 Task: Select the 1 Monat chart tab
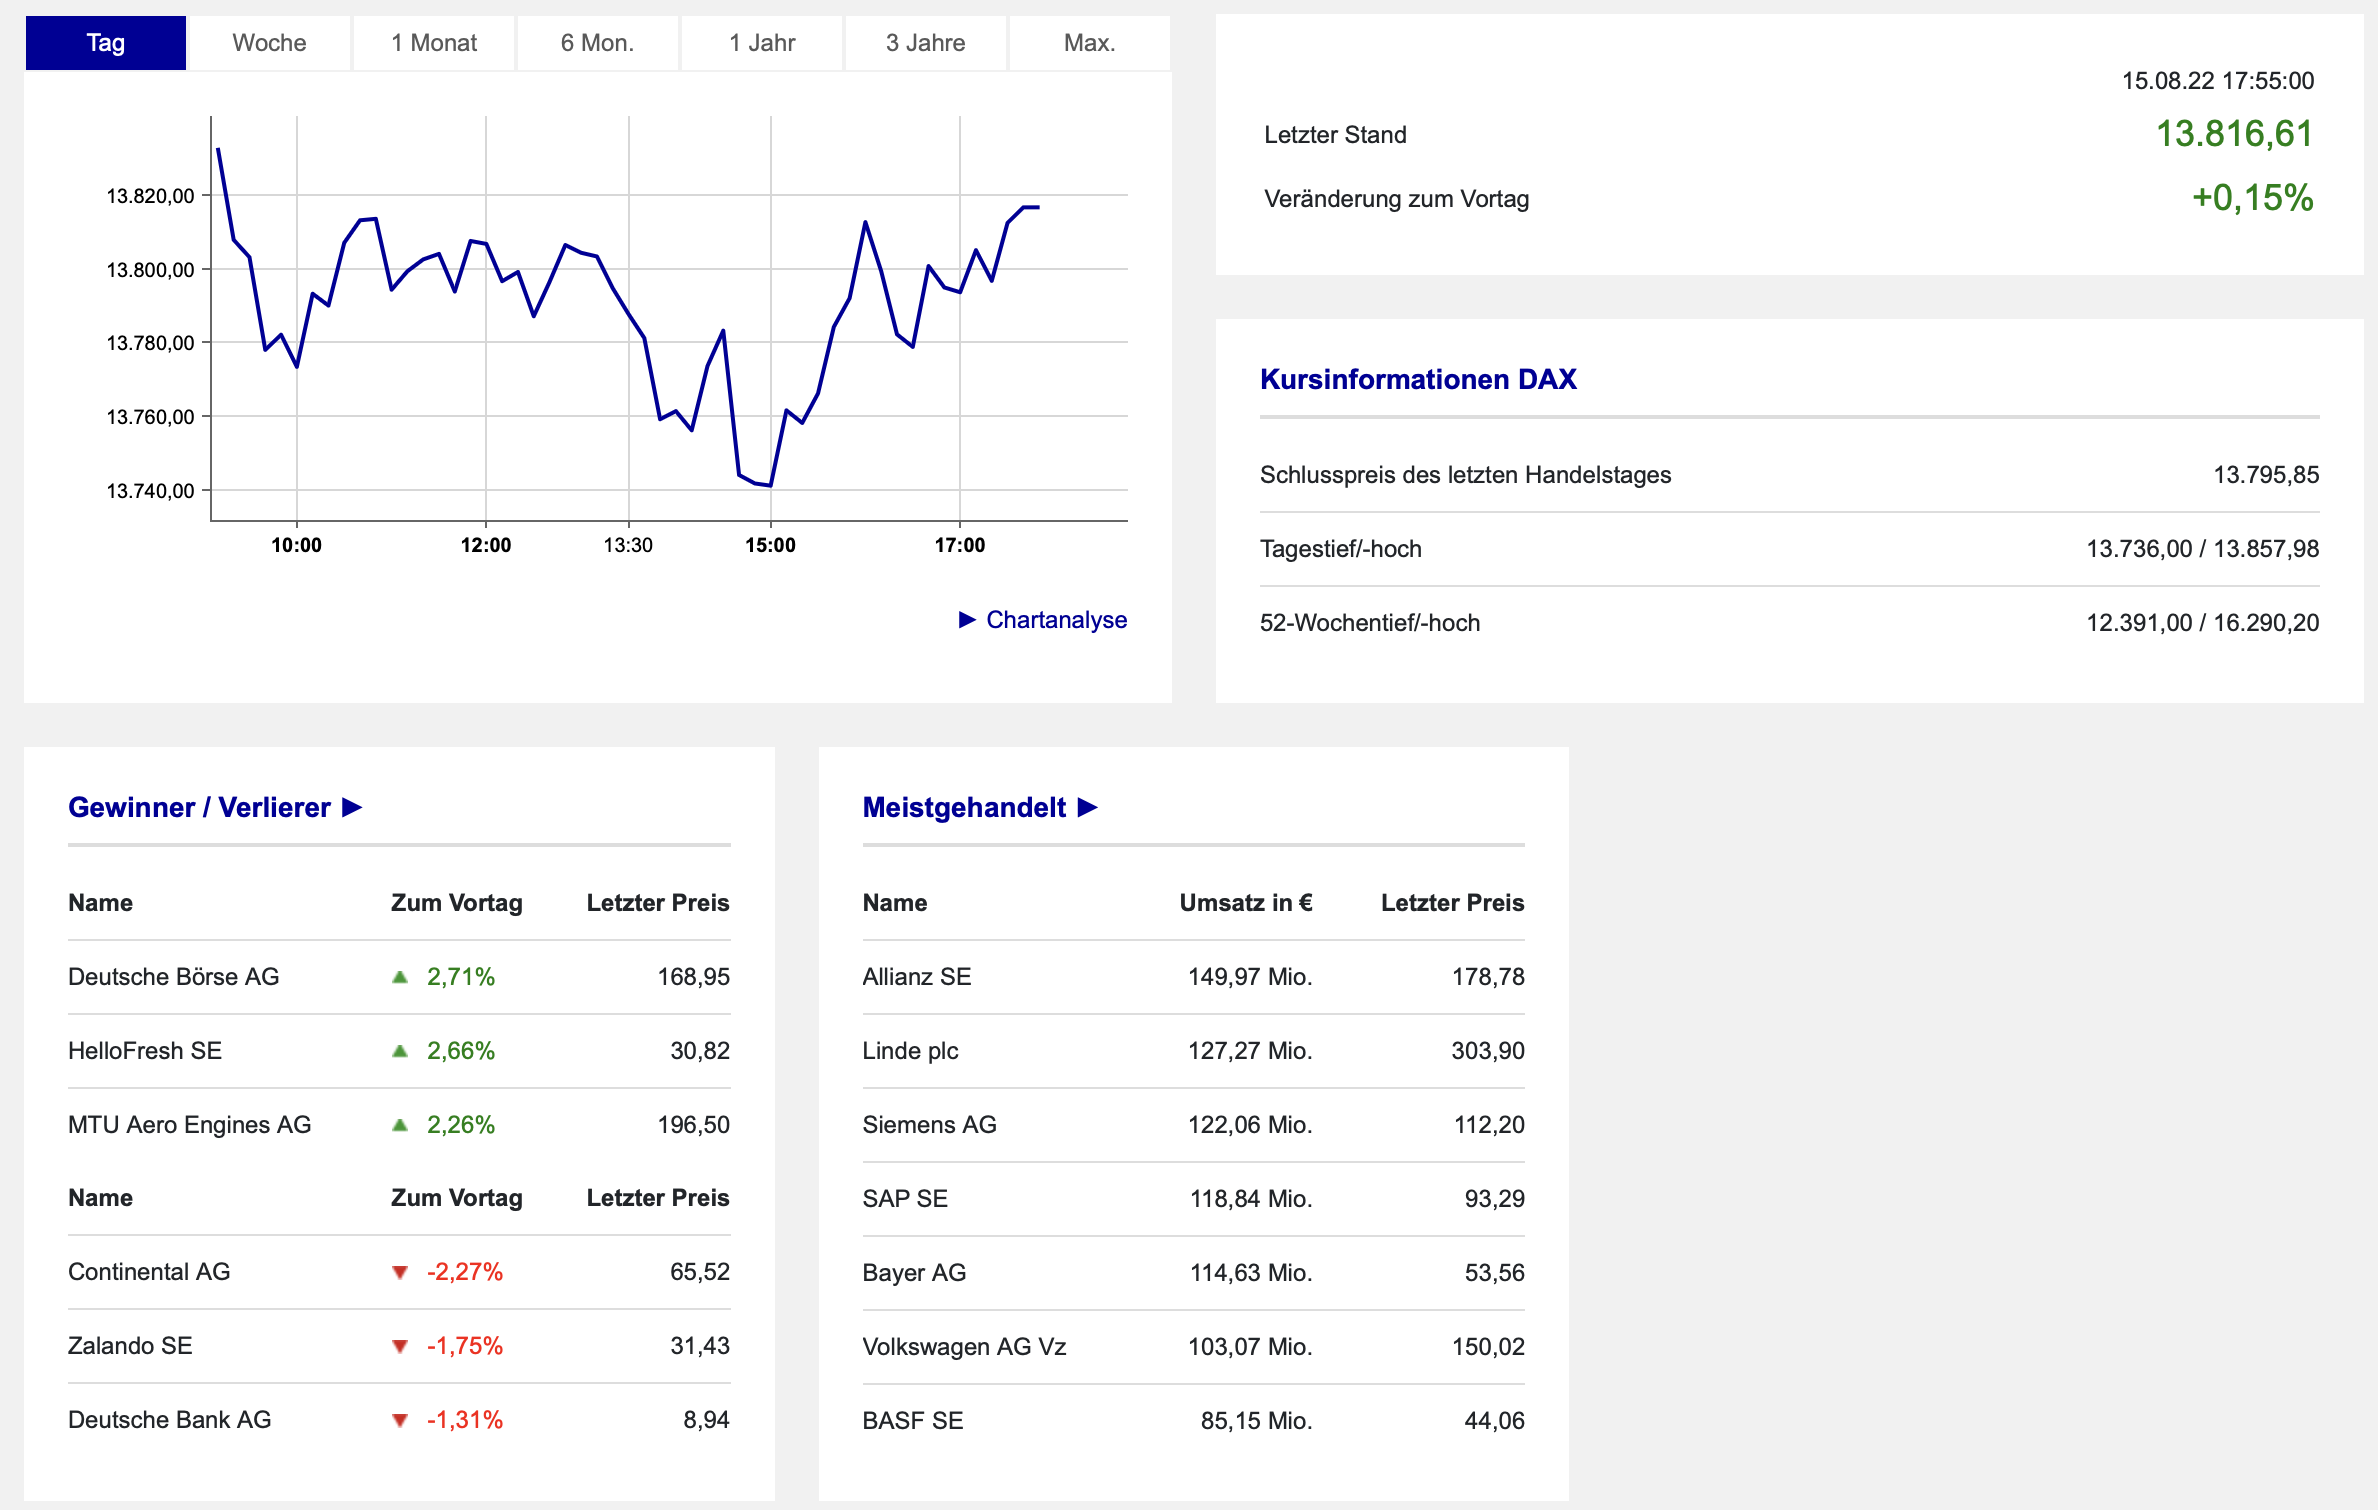(434, 43)
